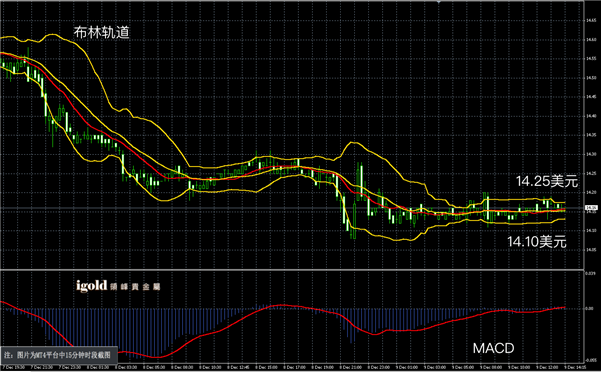601x372 pixels.
Task: Click the 14.60 price axis level
Action: click(x=591, y=39)
